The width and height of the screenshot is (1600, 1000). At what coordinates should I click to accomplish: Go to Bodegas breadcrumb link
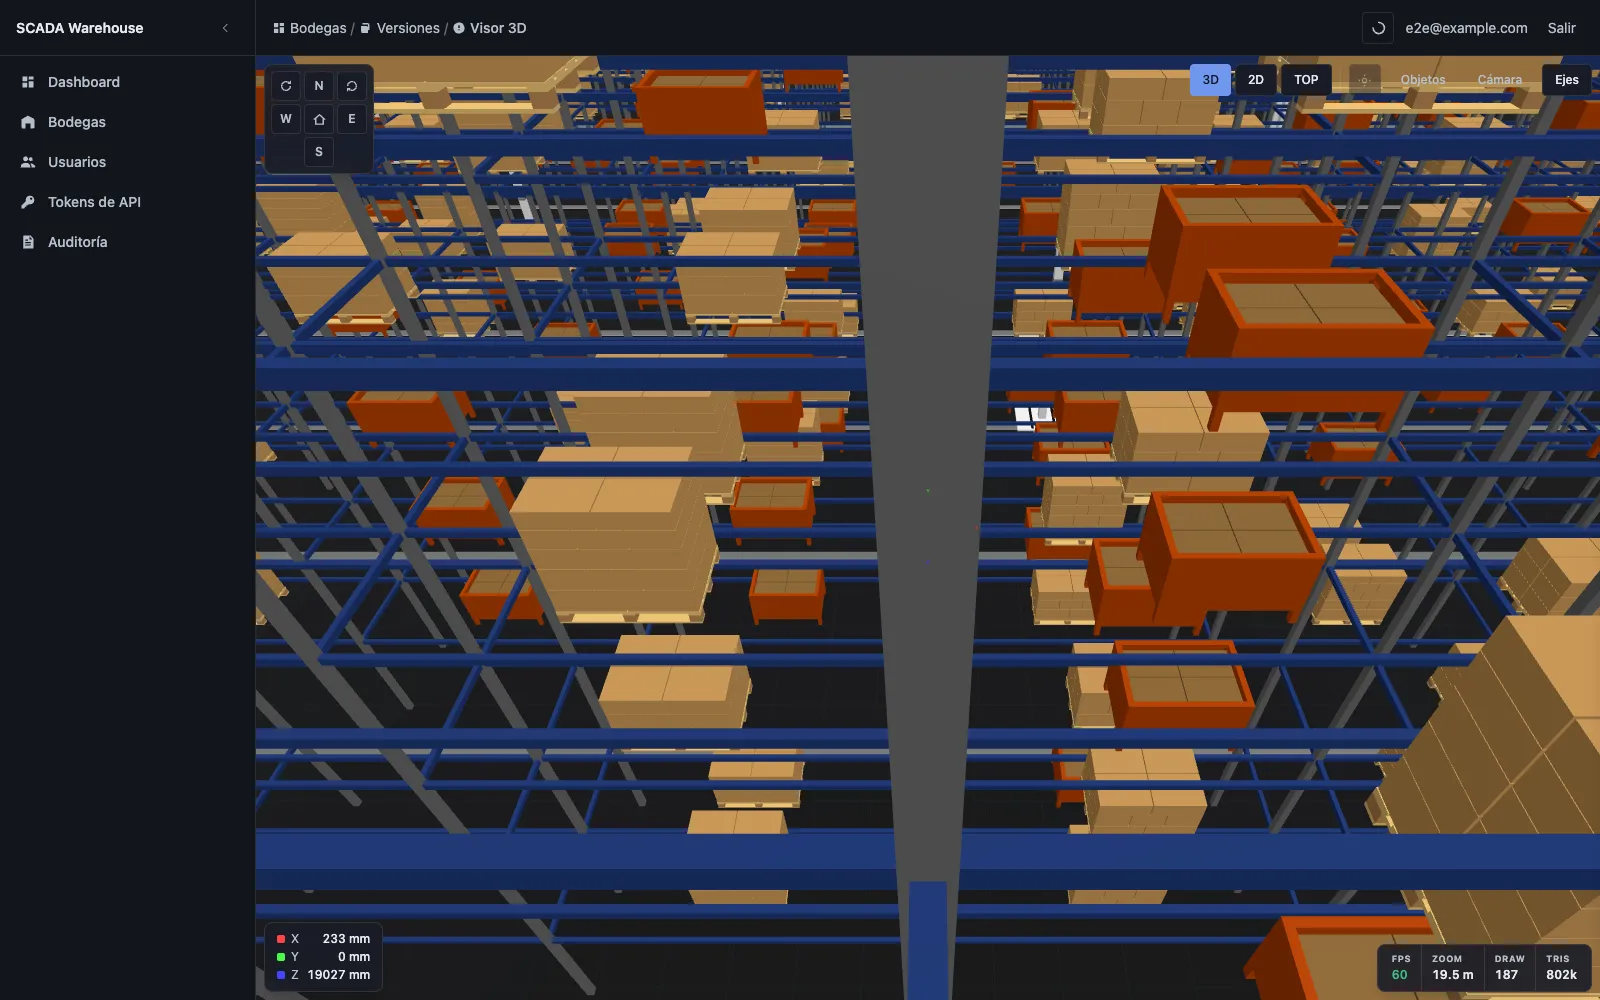(310, 28)
